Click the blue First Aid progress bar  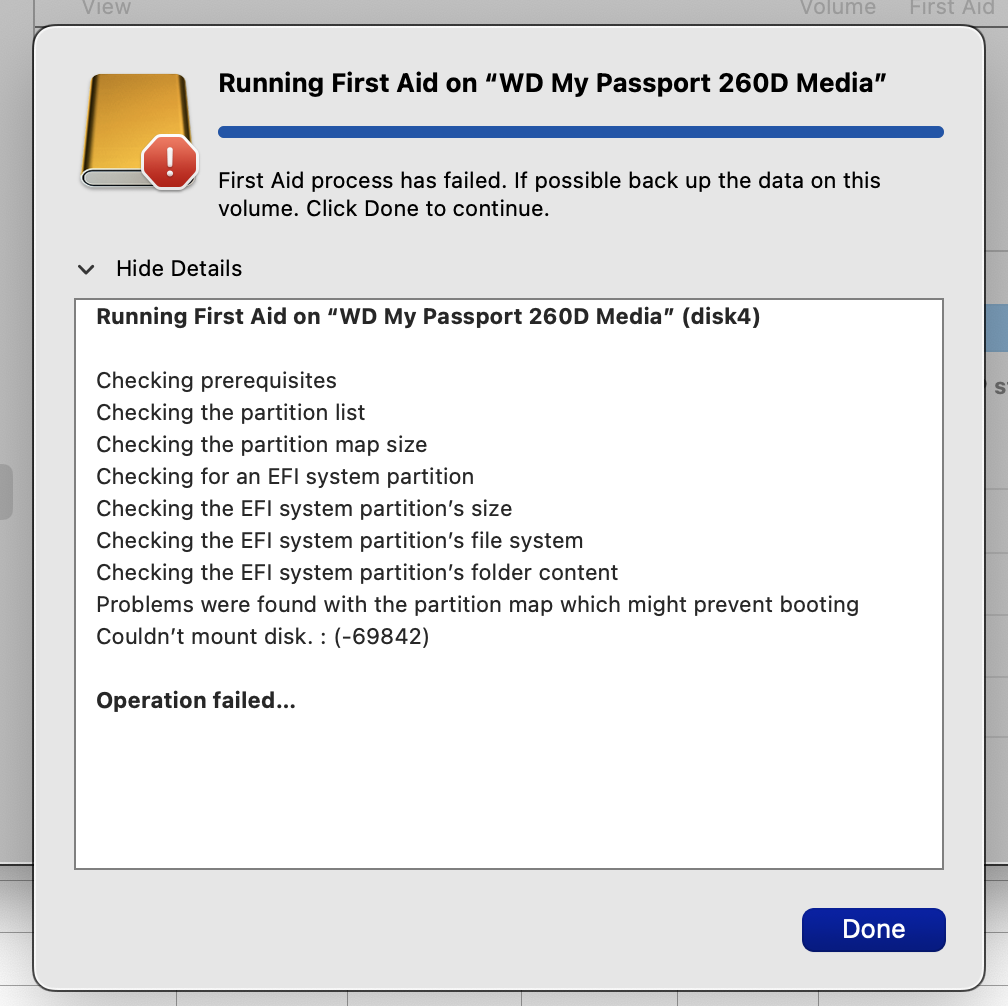(x=580, y=132)
